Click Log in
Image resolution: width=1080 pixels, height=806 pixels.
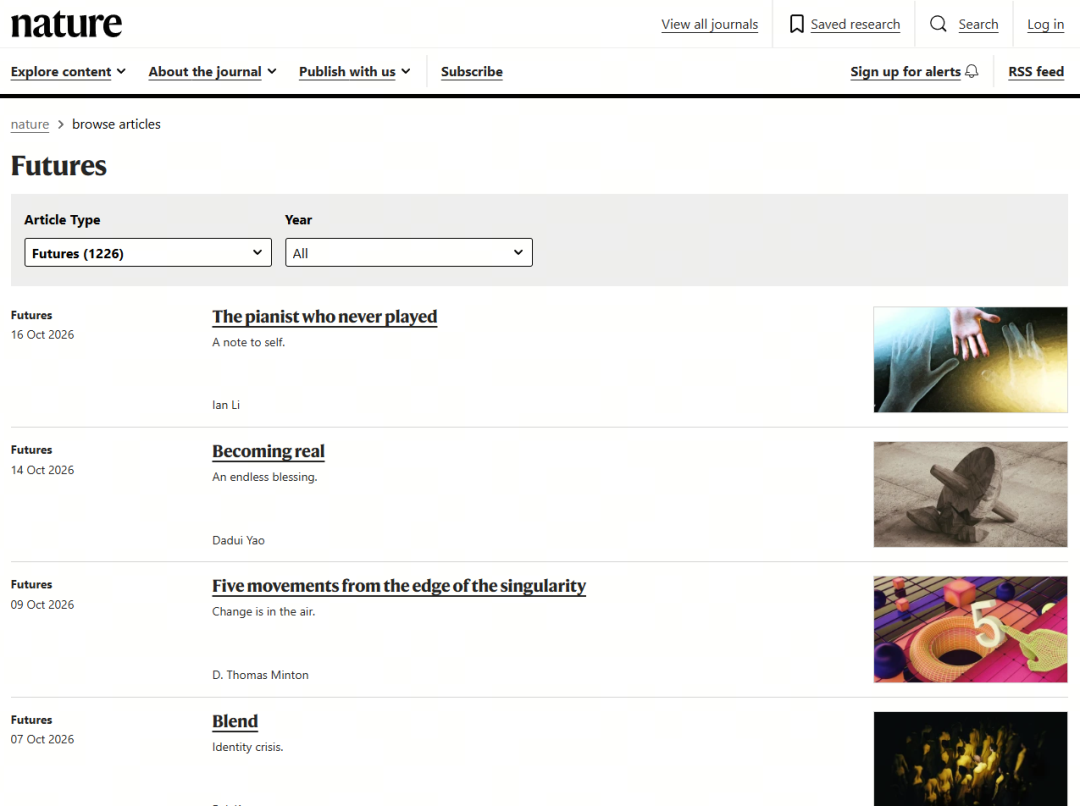pos(1046,24)
